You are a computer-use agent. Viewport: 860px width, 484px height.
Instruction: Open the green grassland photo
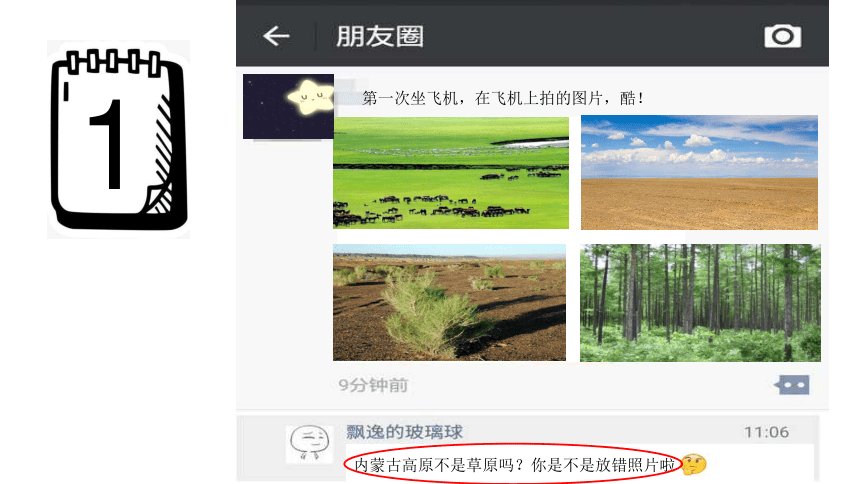coord(451,173)
